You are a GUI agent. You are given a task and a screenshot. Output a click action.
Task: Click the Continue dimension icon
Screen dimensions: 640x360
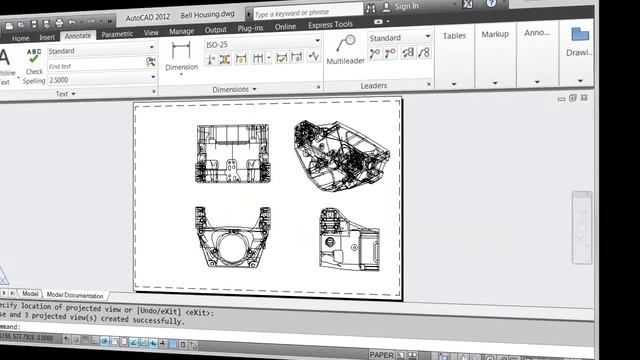click(x=258, y=58)
